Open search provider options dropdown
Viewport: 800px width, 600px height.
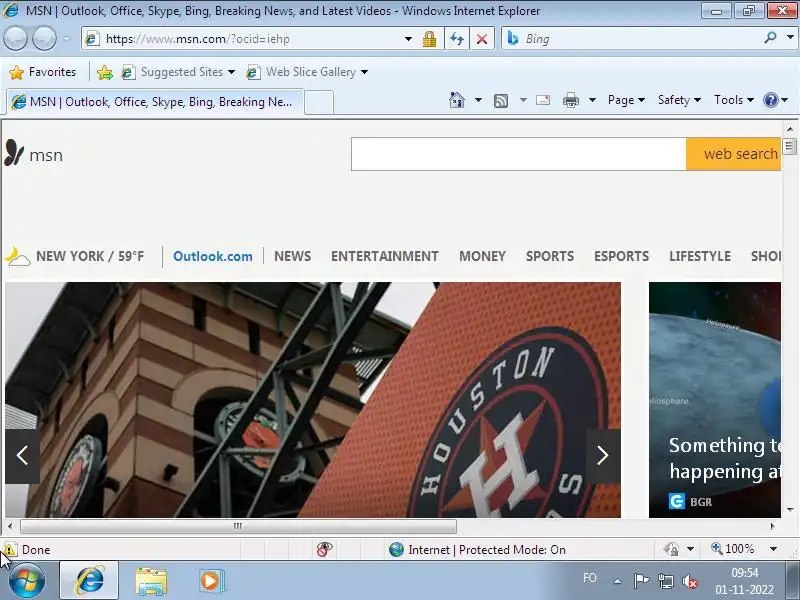coord(790,38)
